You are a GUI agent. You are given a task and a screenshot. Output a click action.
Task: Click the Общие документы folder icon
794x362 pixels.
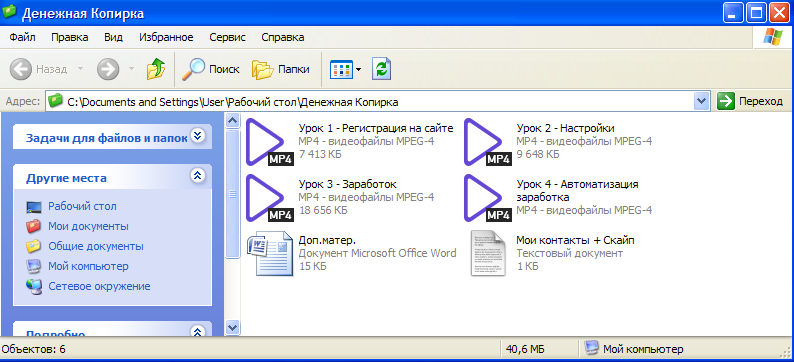[x=33, y=247]
